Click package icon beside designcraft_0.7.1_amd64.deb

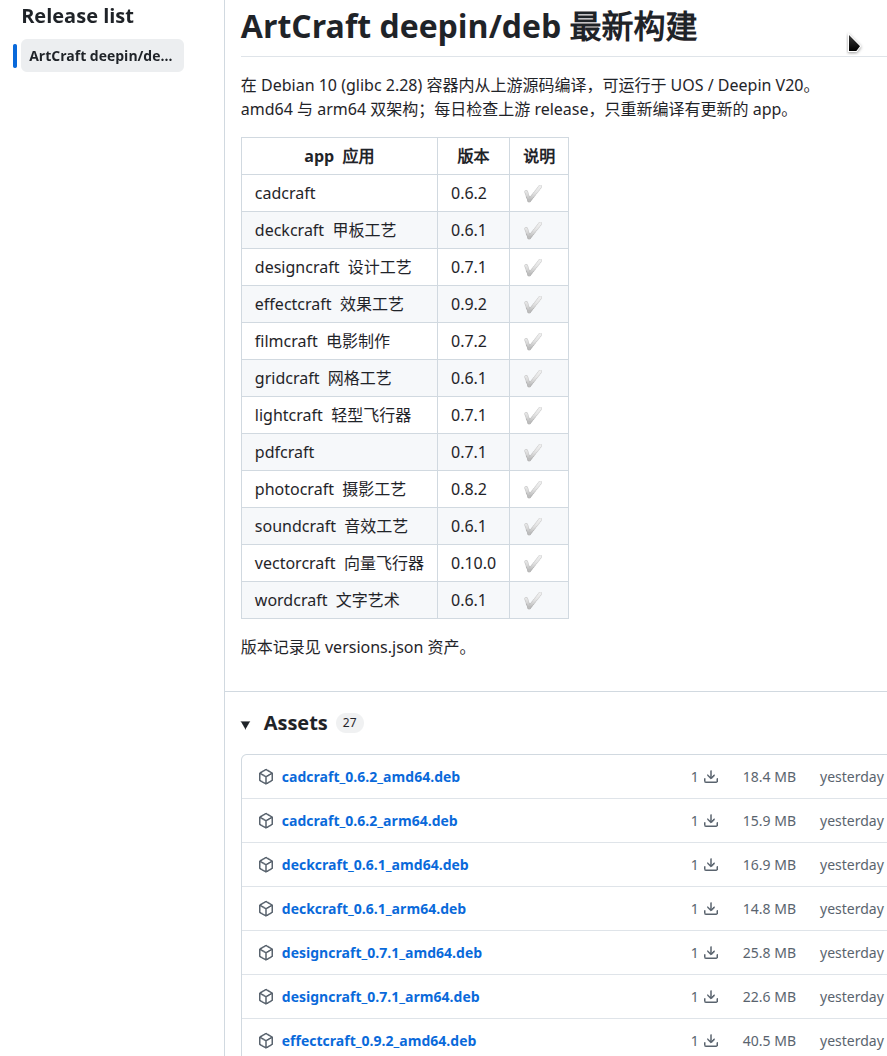[266, 952]
